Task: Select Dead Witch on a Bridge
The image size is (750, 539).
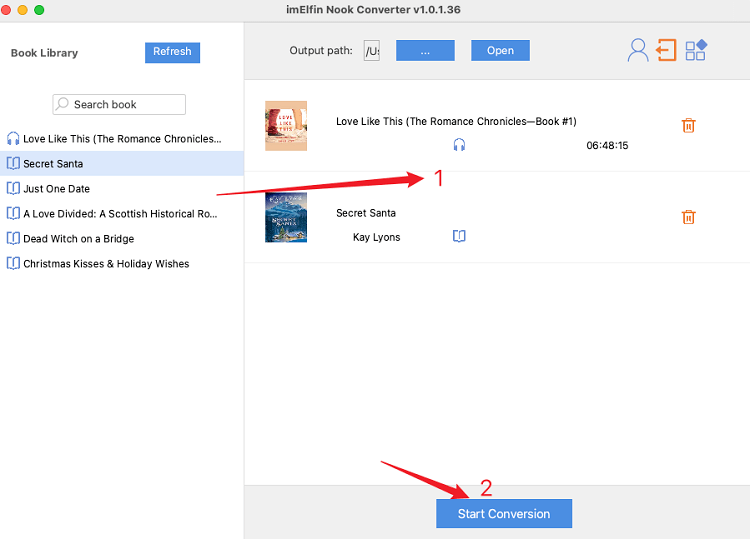Action: coord(122,238)
